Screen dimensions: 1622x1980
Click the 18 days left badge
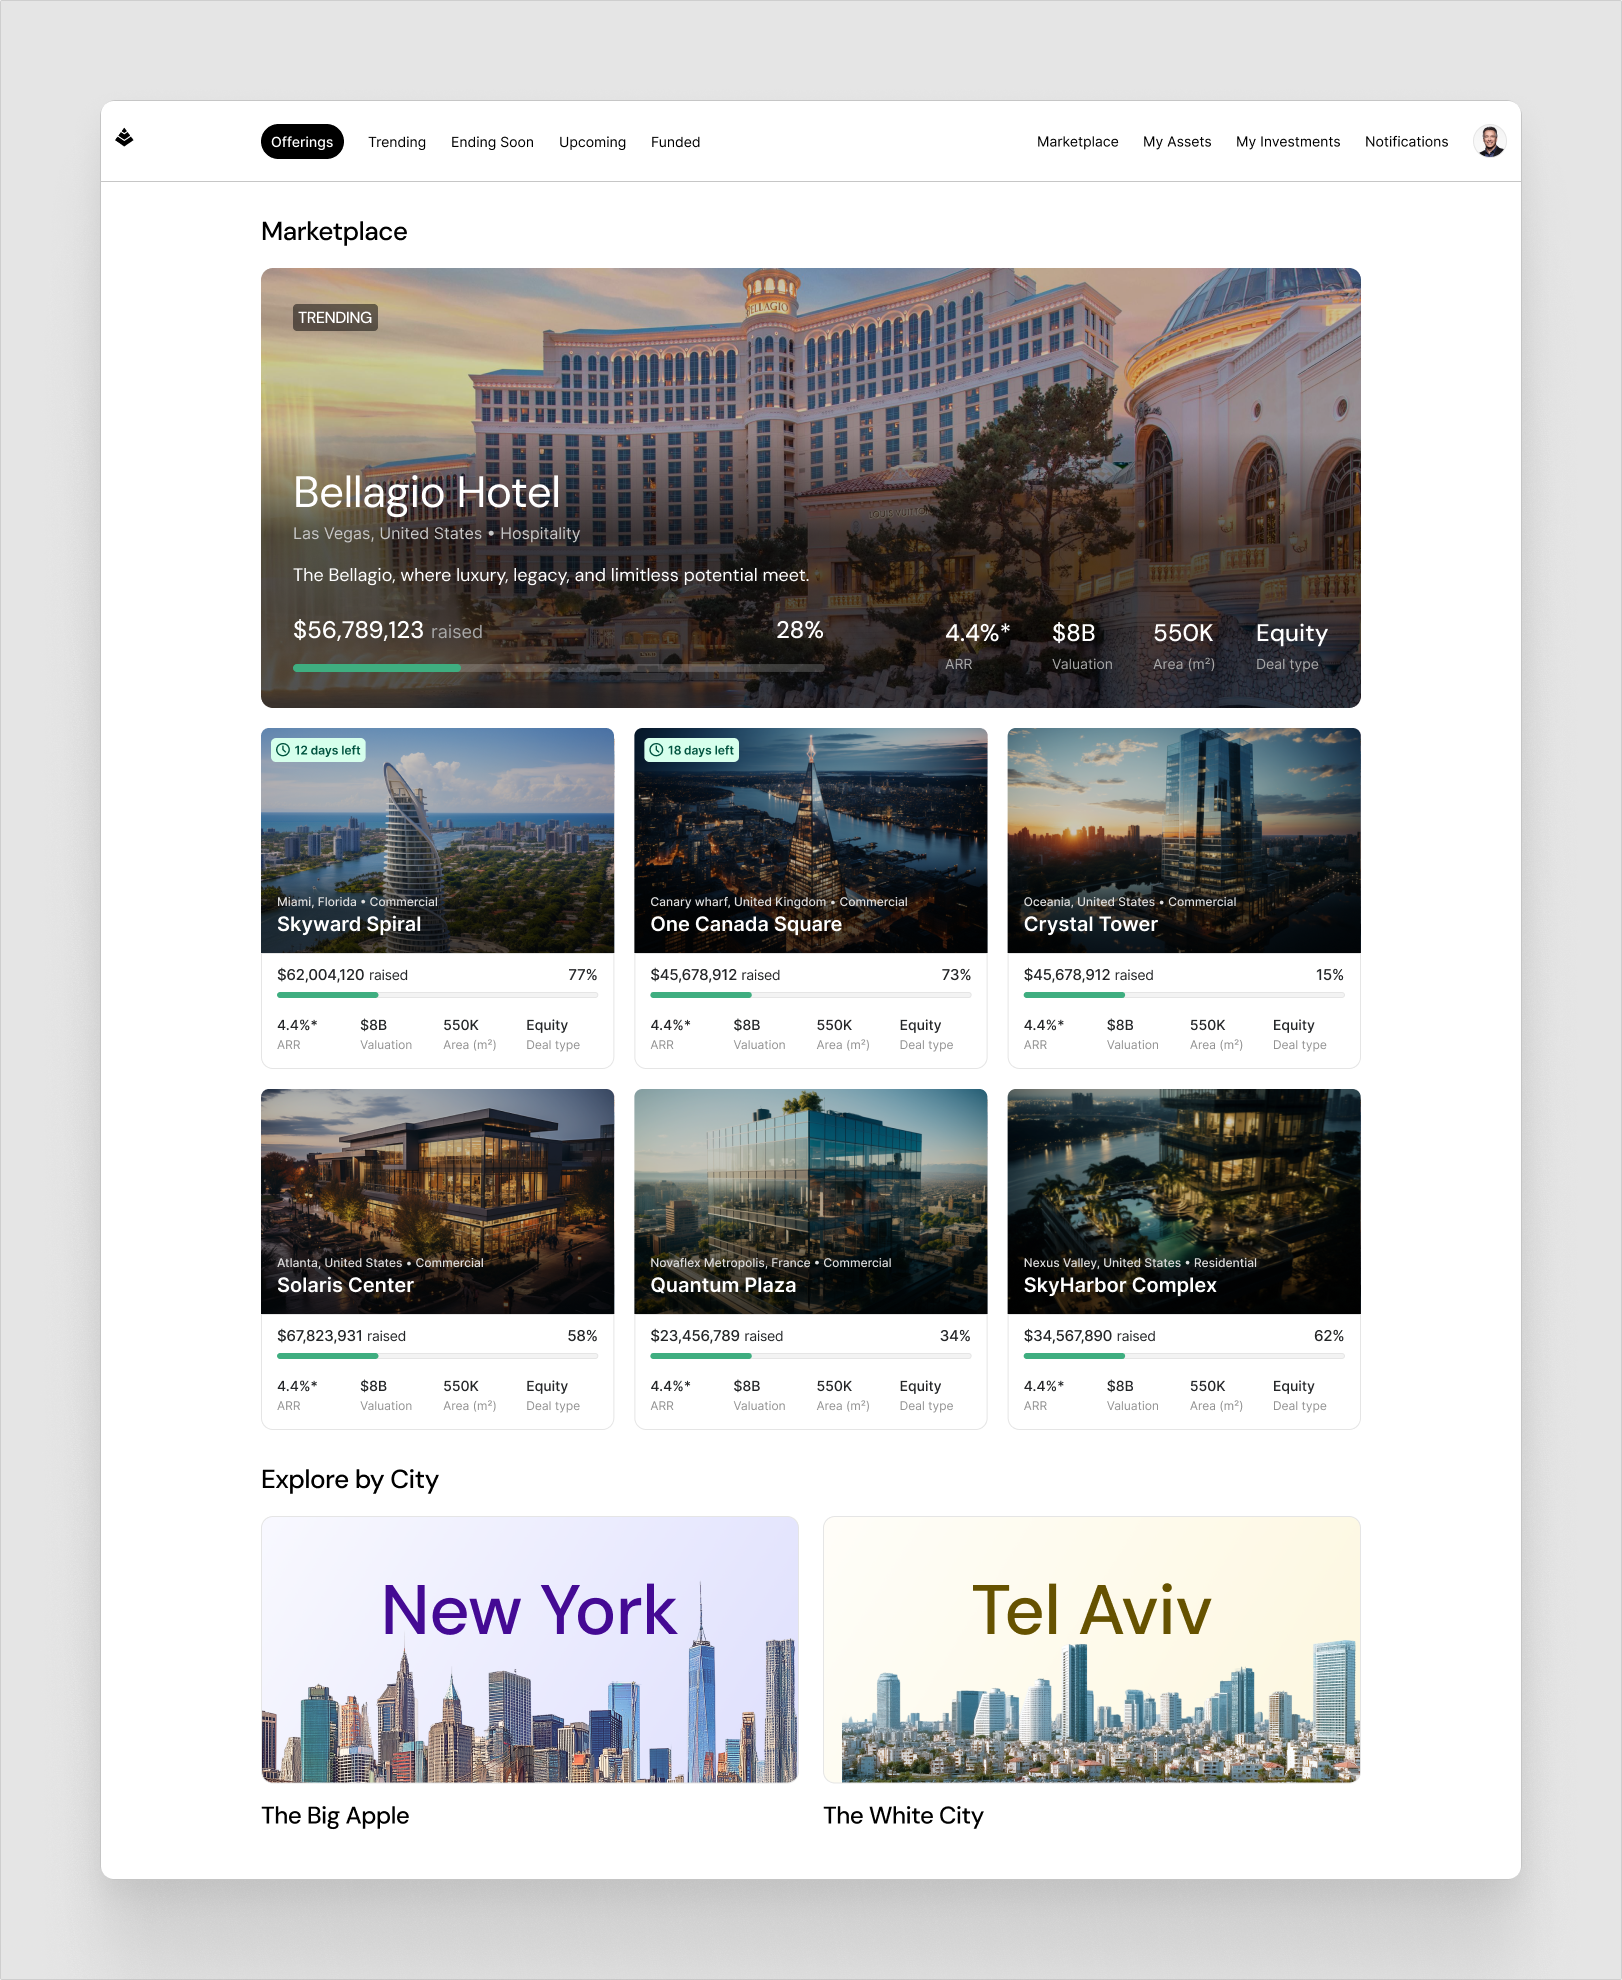tap(692, 750)
